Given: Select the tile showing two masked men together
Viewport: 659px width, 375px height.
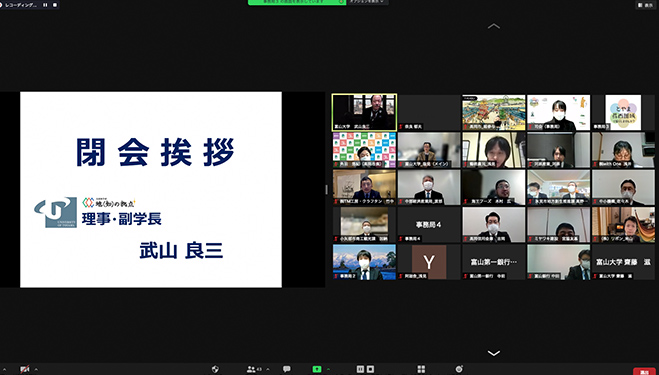Looking at the screenshot, I should pyautogui.click(x=558, y=188).
